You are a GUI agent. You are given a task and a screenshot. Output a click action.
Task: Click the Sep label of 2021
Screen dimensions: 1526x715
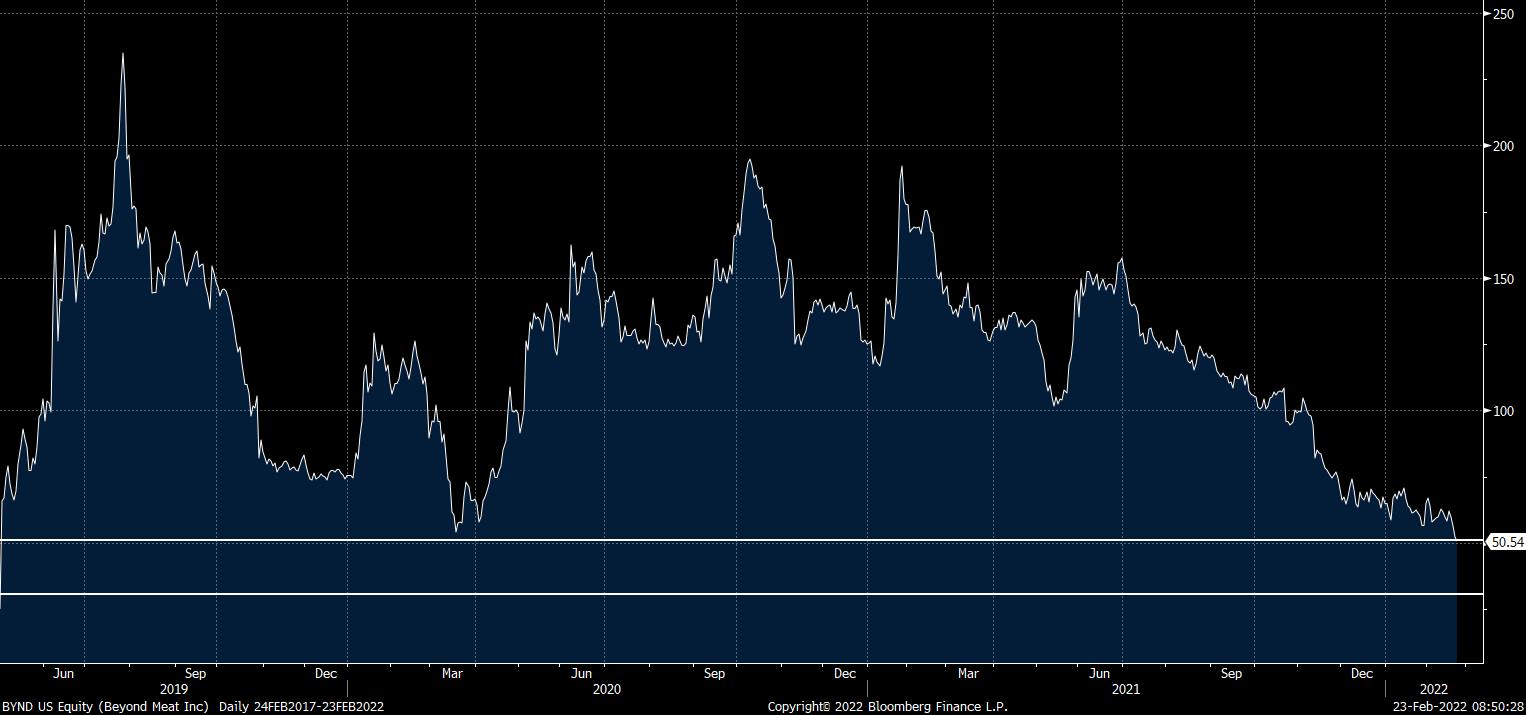point(1232,674)
